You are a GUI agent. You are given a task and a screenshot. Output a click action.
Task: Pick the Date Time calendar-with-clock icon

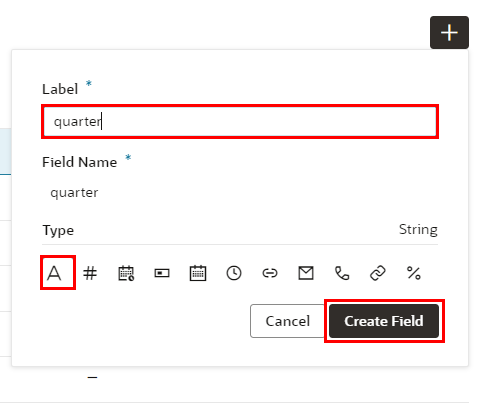coord(126,273)
